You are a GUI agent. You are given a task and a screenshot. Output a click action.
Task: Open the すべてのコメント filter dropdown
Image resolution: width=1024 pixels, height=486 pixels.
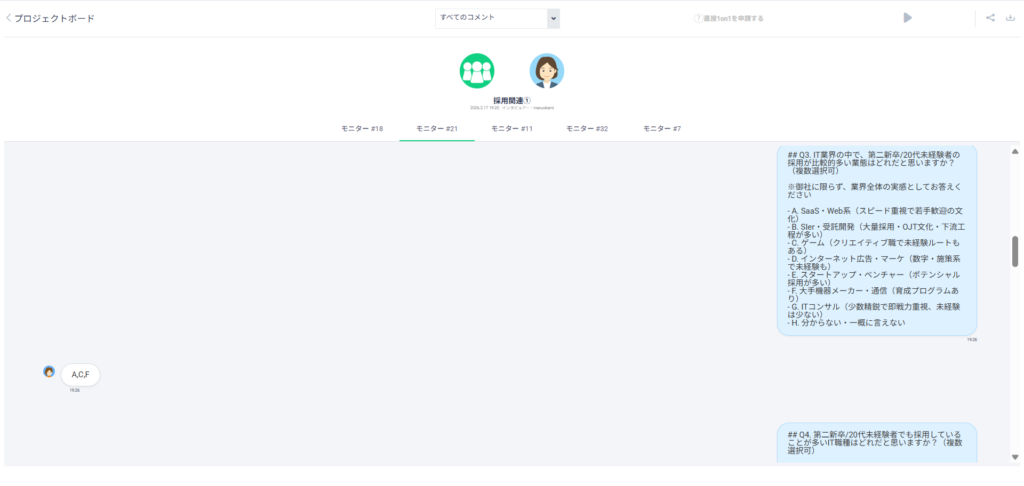point(497,18)
